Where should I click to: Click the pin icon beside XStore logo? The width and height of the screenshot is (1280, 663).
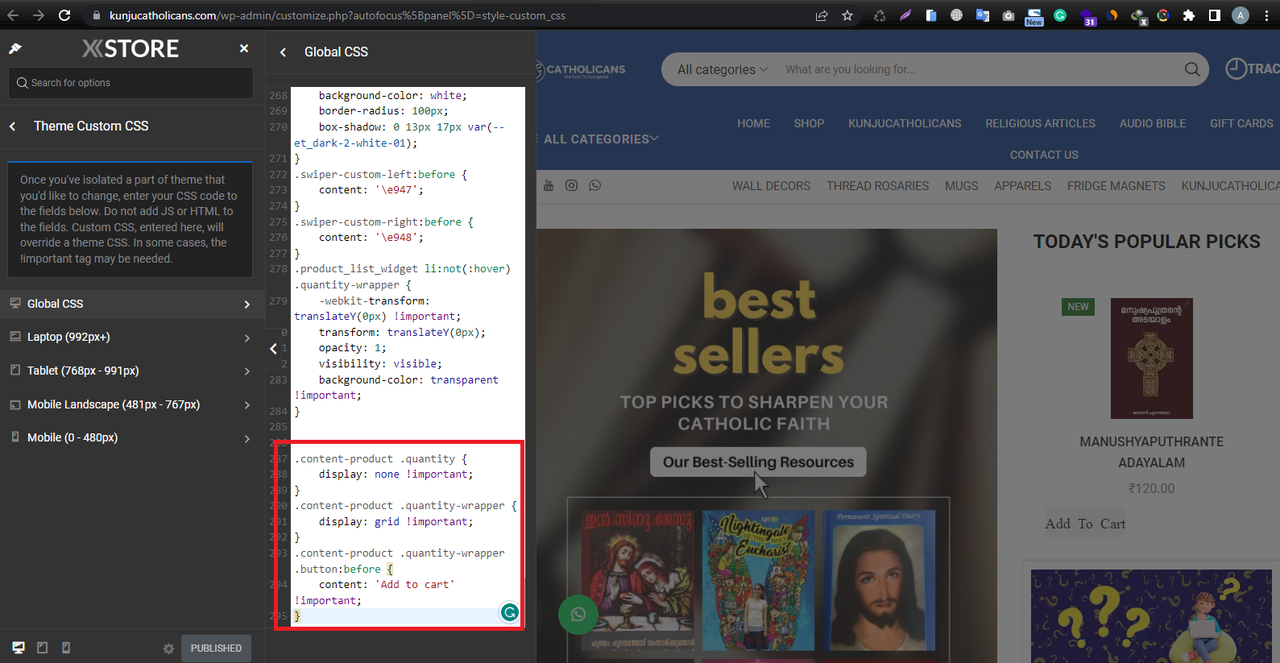(x=15, y=49)
